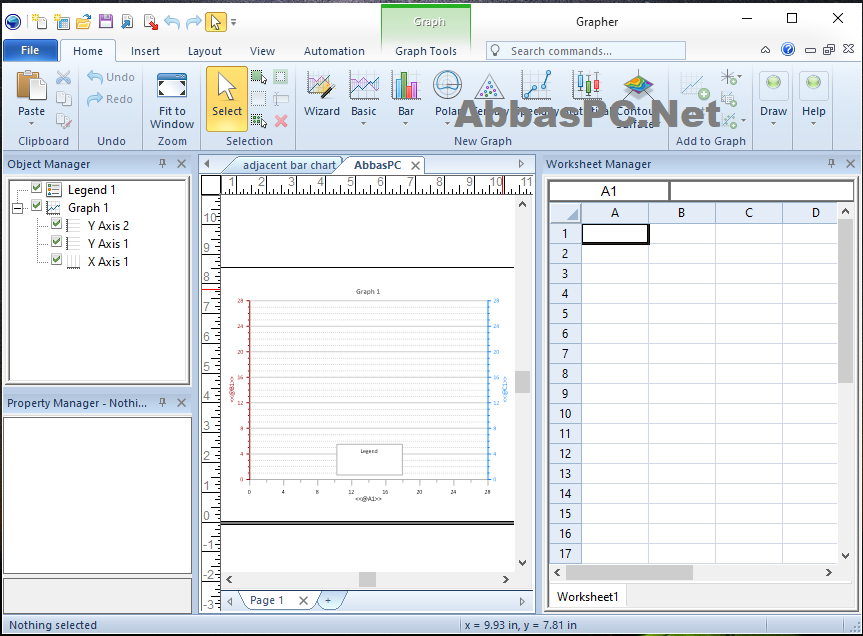Toggle visibility checkbox for Legend 1
Screen dimensions: 863x636
click(36, 188)
